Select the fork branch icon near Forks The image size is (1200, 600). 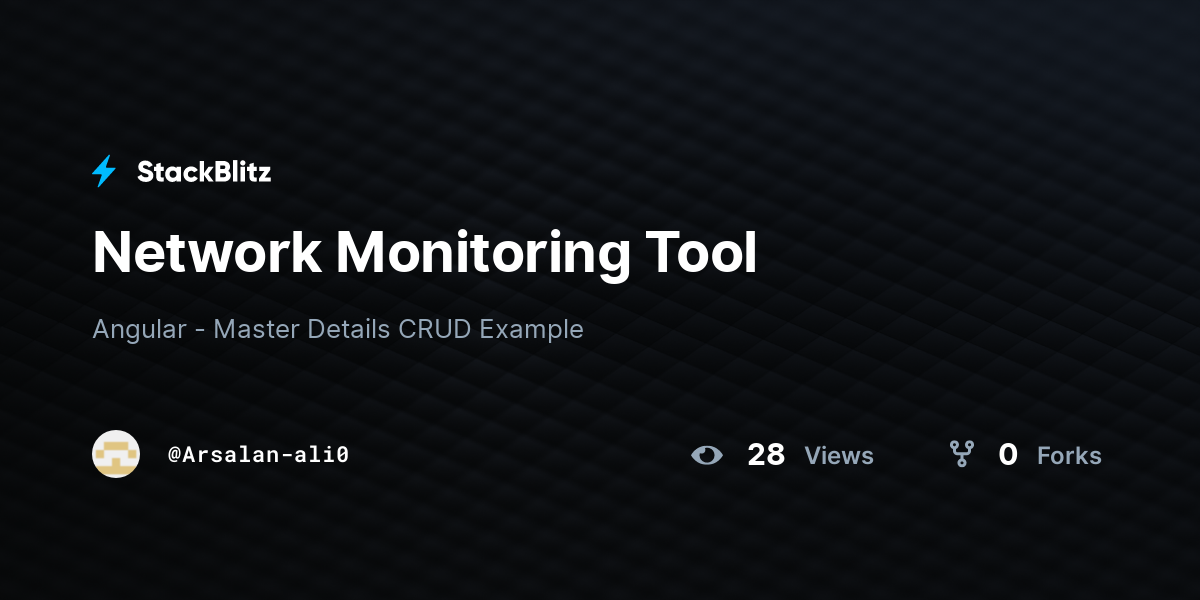click(961, 454)
